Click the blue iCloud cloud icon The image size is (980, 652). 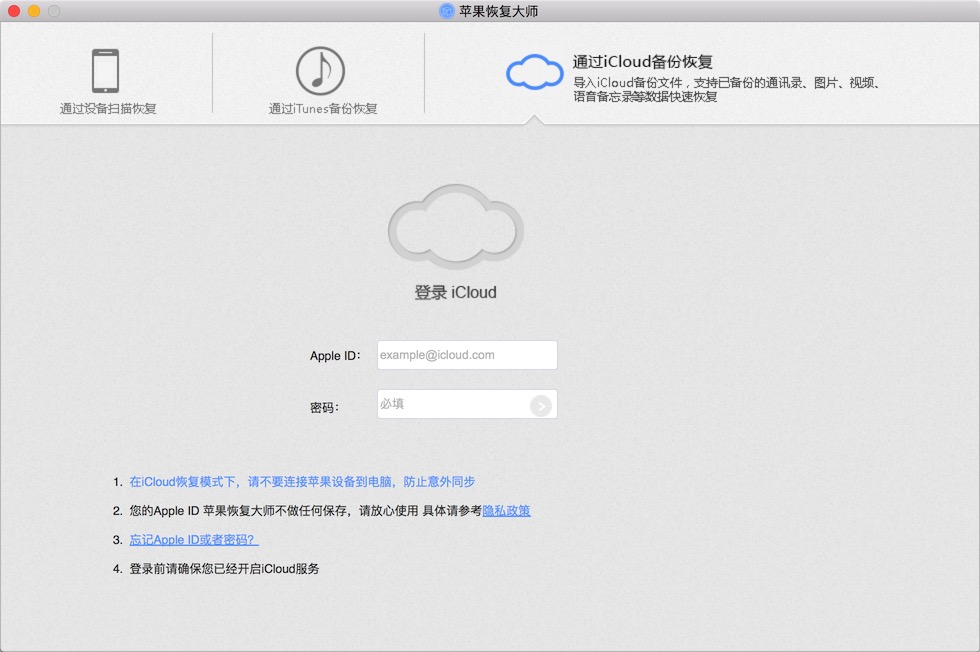click(535, 72)
